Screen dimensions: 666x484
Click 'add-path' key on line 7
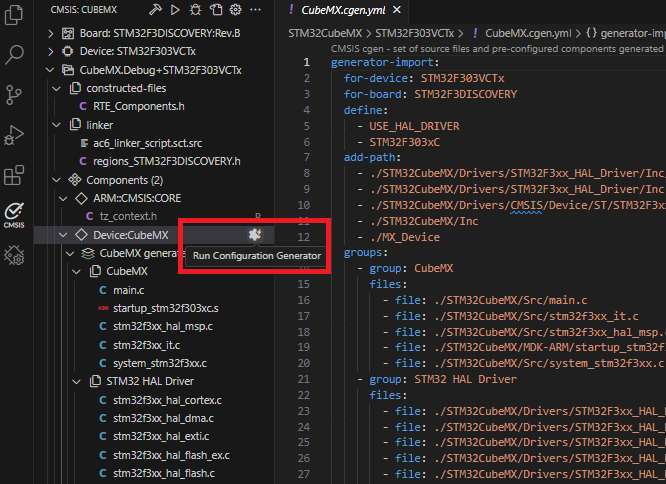pyautogui.click(x=369, y=158)
